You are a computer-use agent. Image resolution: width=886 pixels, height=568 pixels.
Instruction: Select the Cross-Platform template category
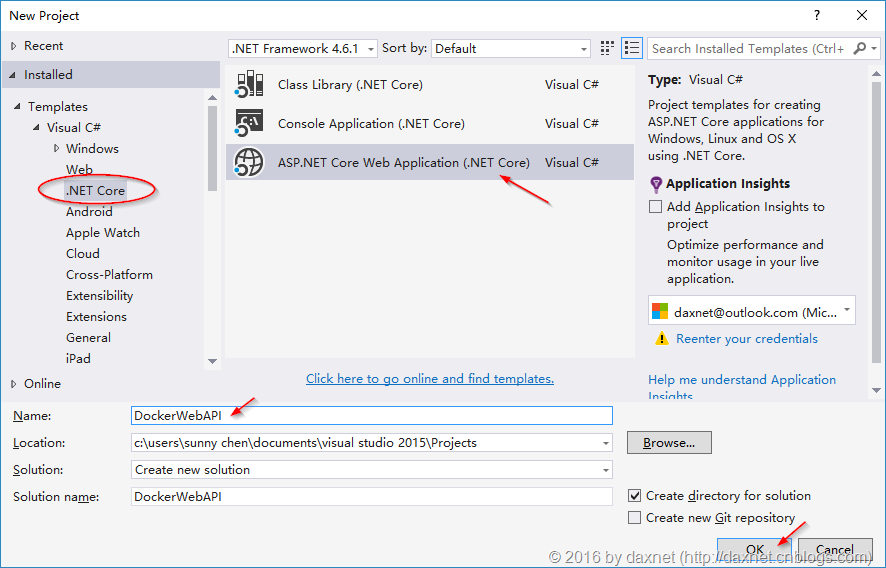109,275
